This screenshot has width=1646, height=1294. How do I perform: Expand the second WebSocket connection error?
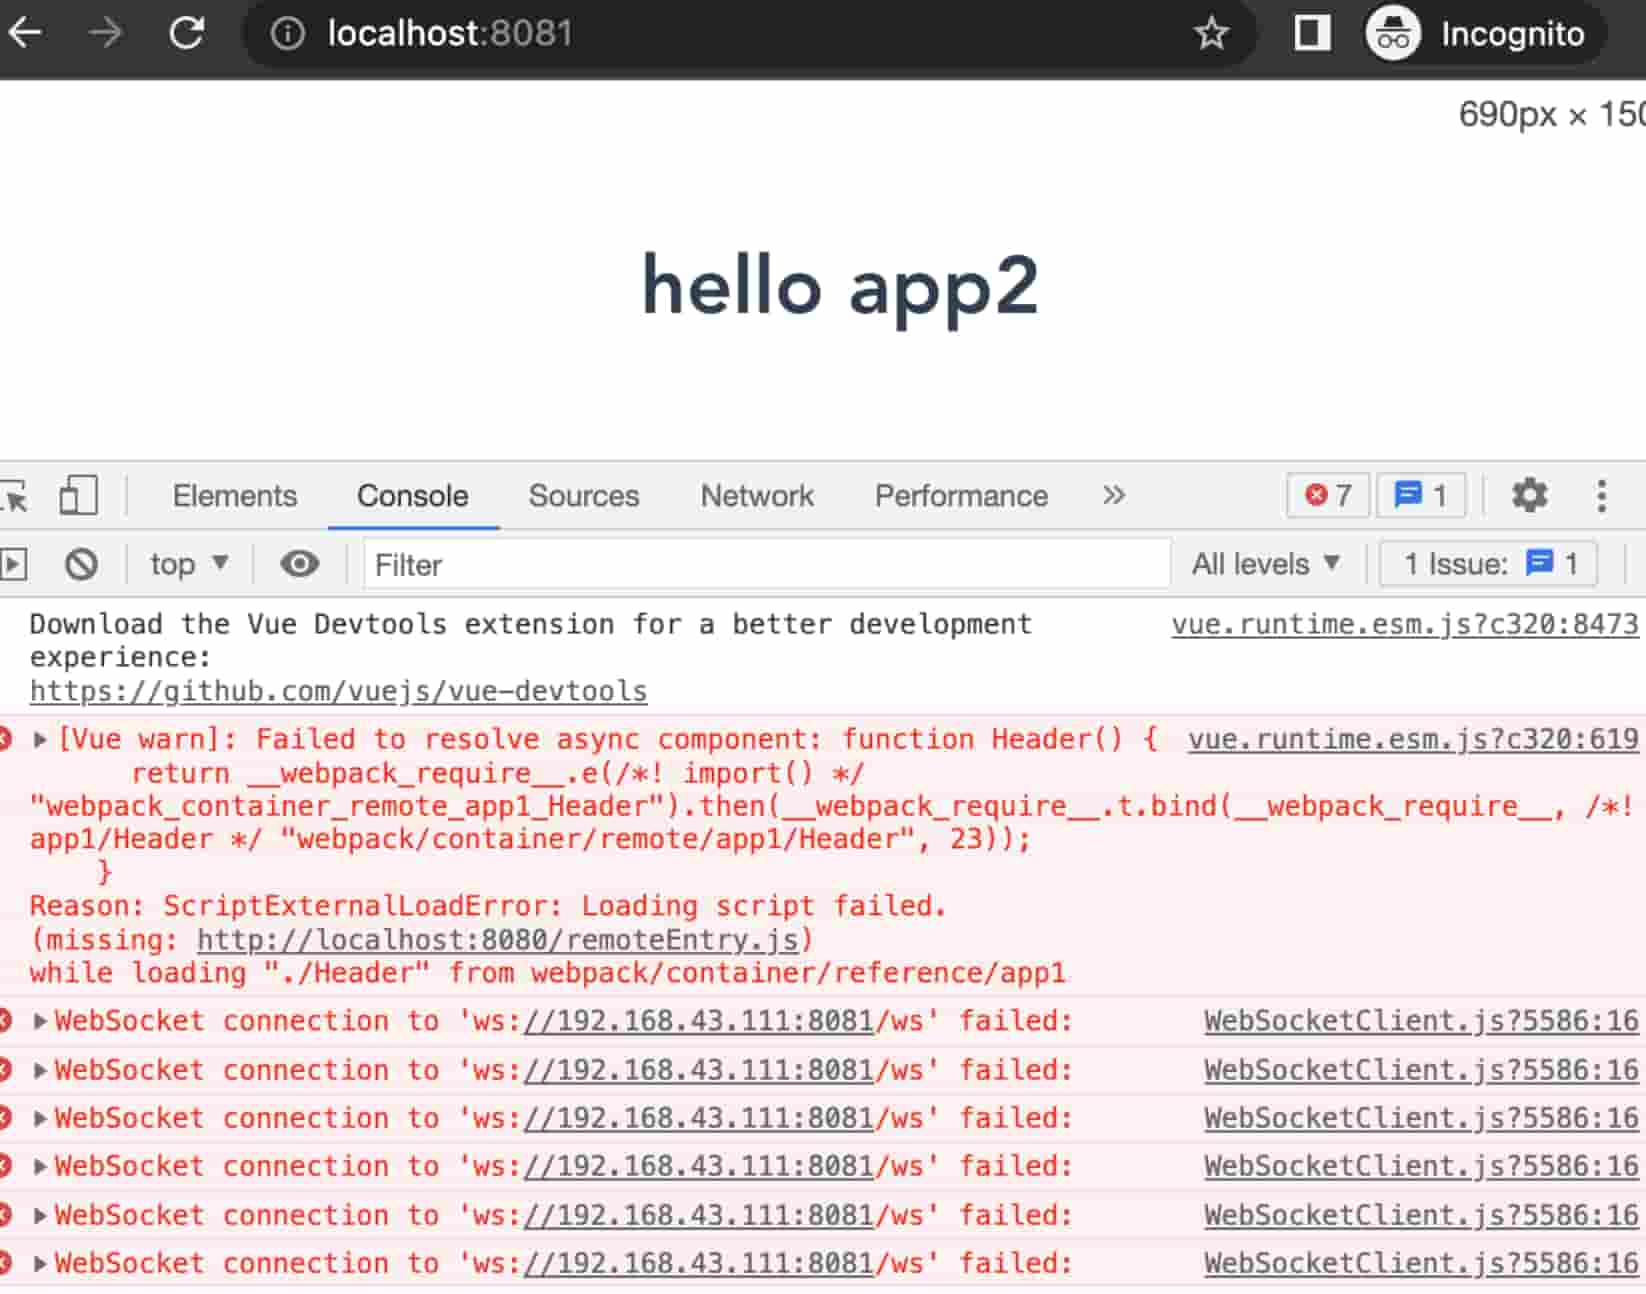point(40,1070)
